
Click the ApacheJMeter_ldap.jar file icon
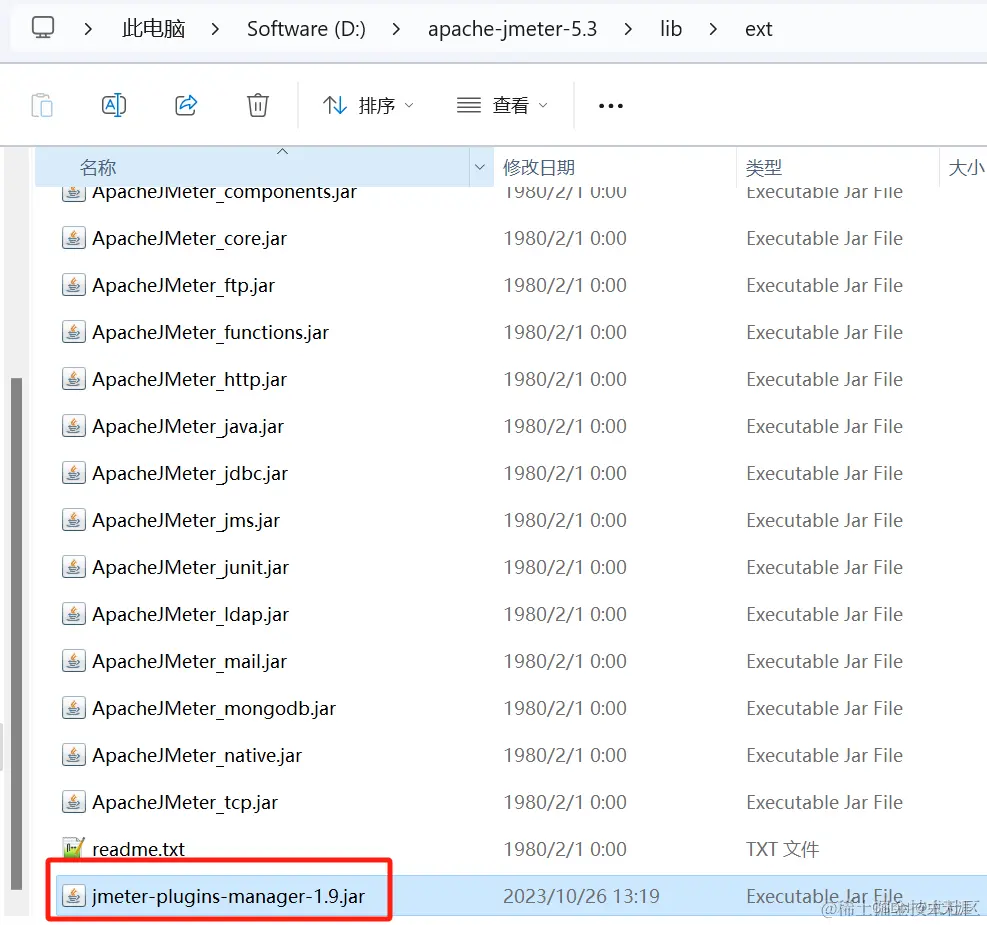click(x=74, y=614)
